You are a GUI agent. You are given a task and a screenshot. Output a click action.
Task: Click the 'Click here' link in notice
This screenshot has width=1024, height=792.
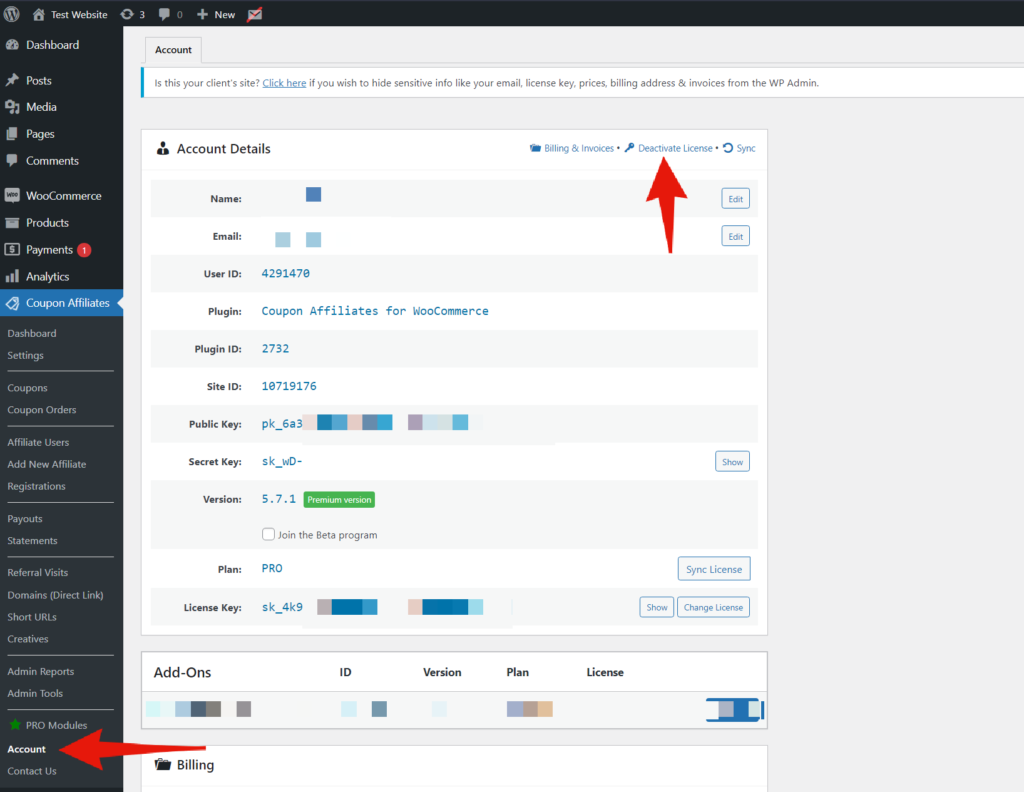point(284,83)
